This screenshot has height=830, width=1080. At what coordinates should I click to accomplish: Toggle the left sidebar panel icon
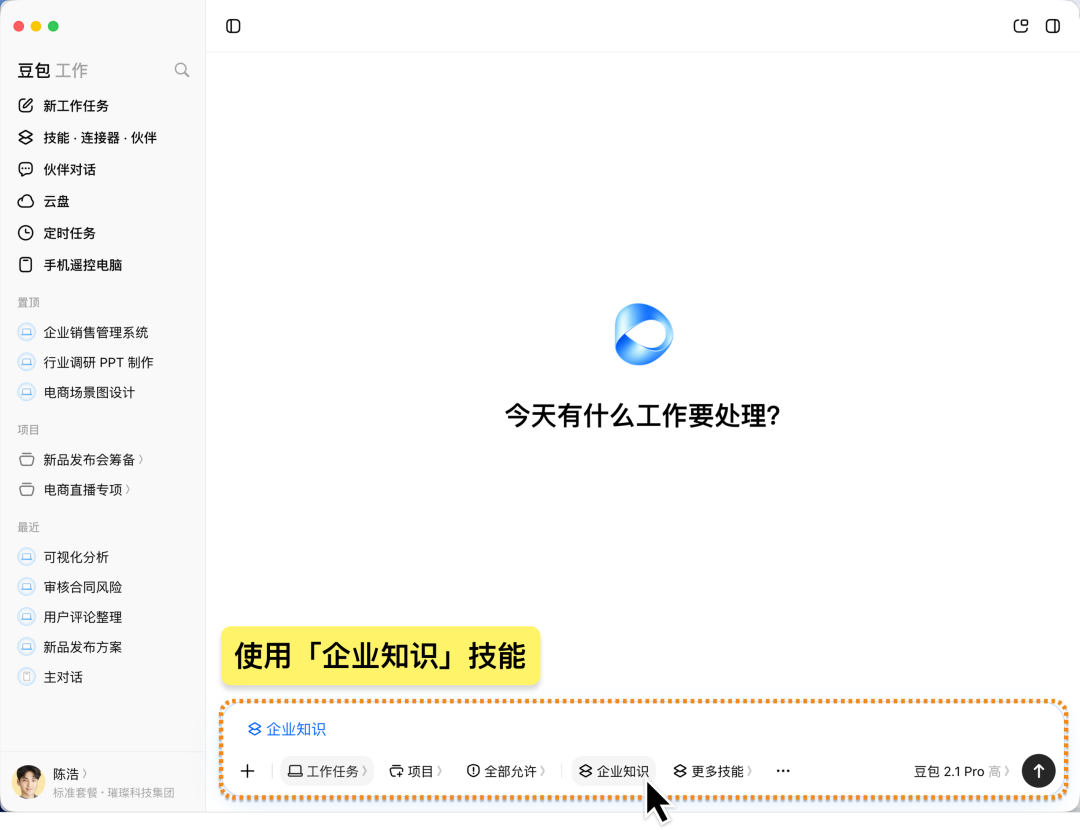pyautogui.click(x=233, y=26)
